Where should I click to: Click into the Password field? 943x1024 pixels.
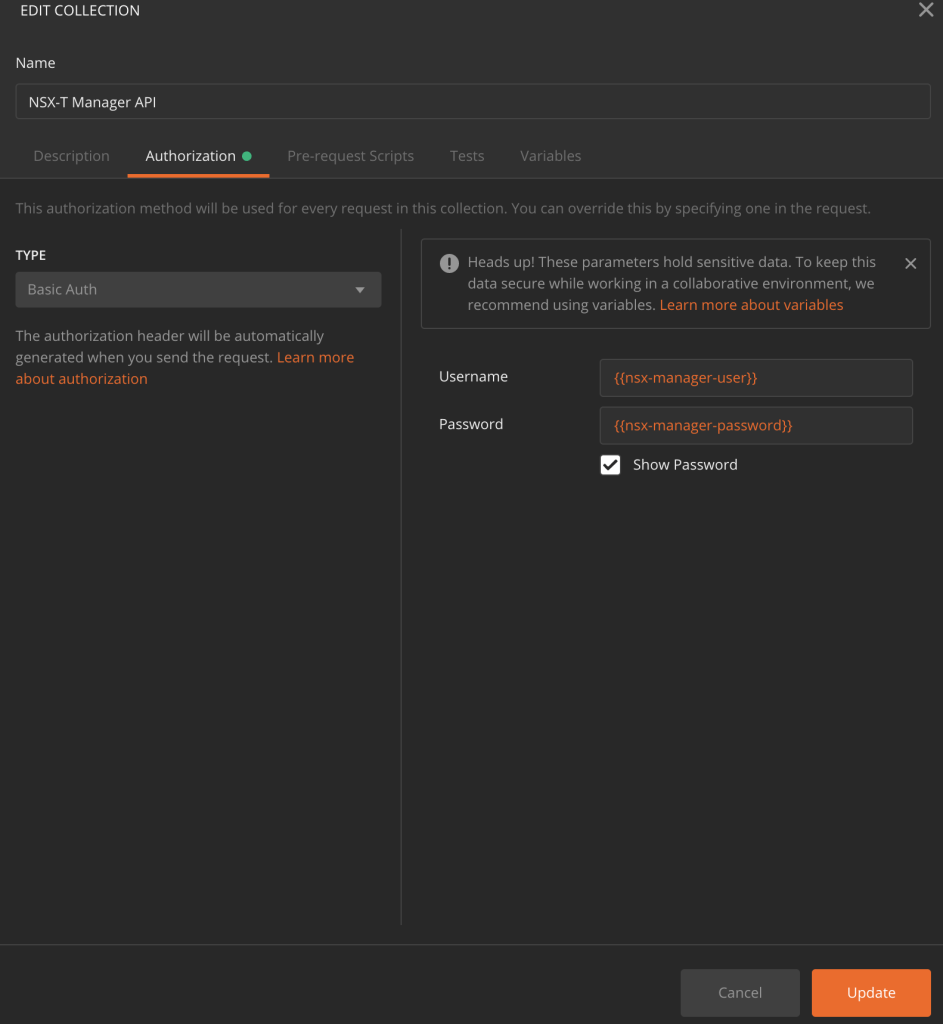pos(755,425)
